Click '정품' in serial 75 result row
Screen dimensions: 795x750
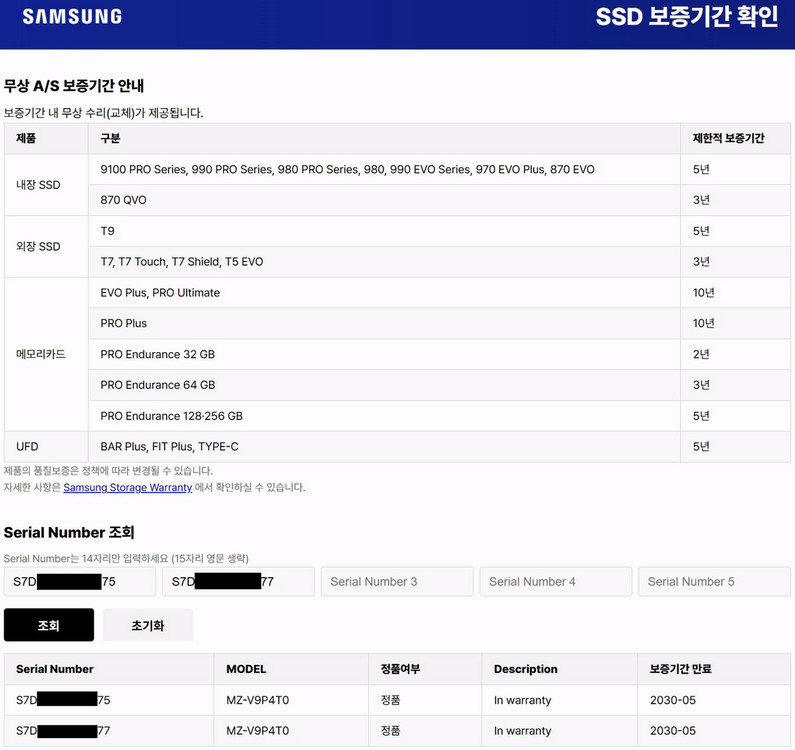[x=390, y=700]
